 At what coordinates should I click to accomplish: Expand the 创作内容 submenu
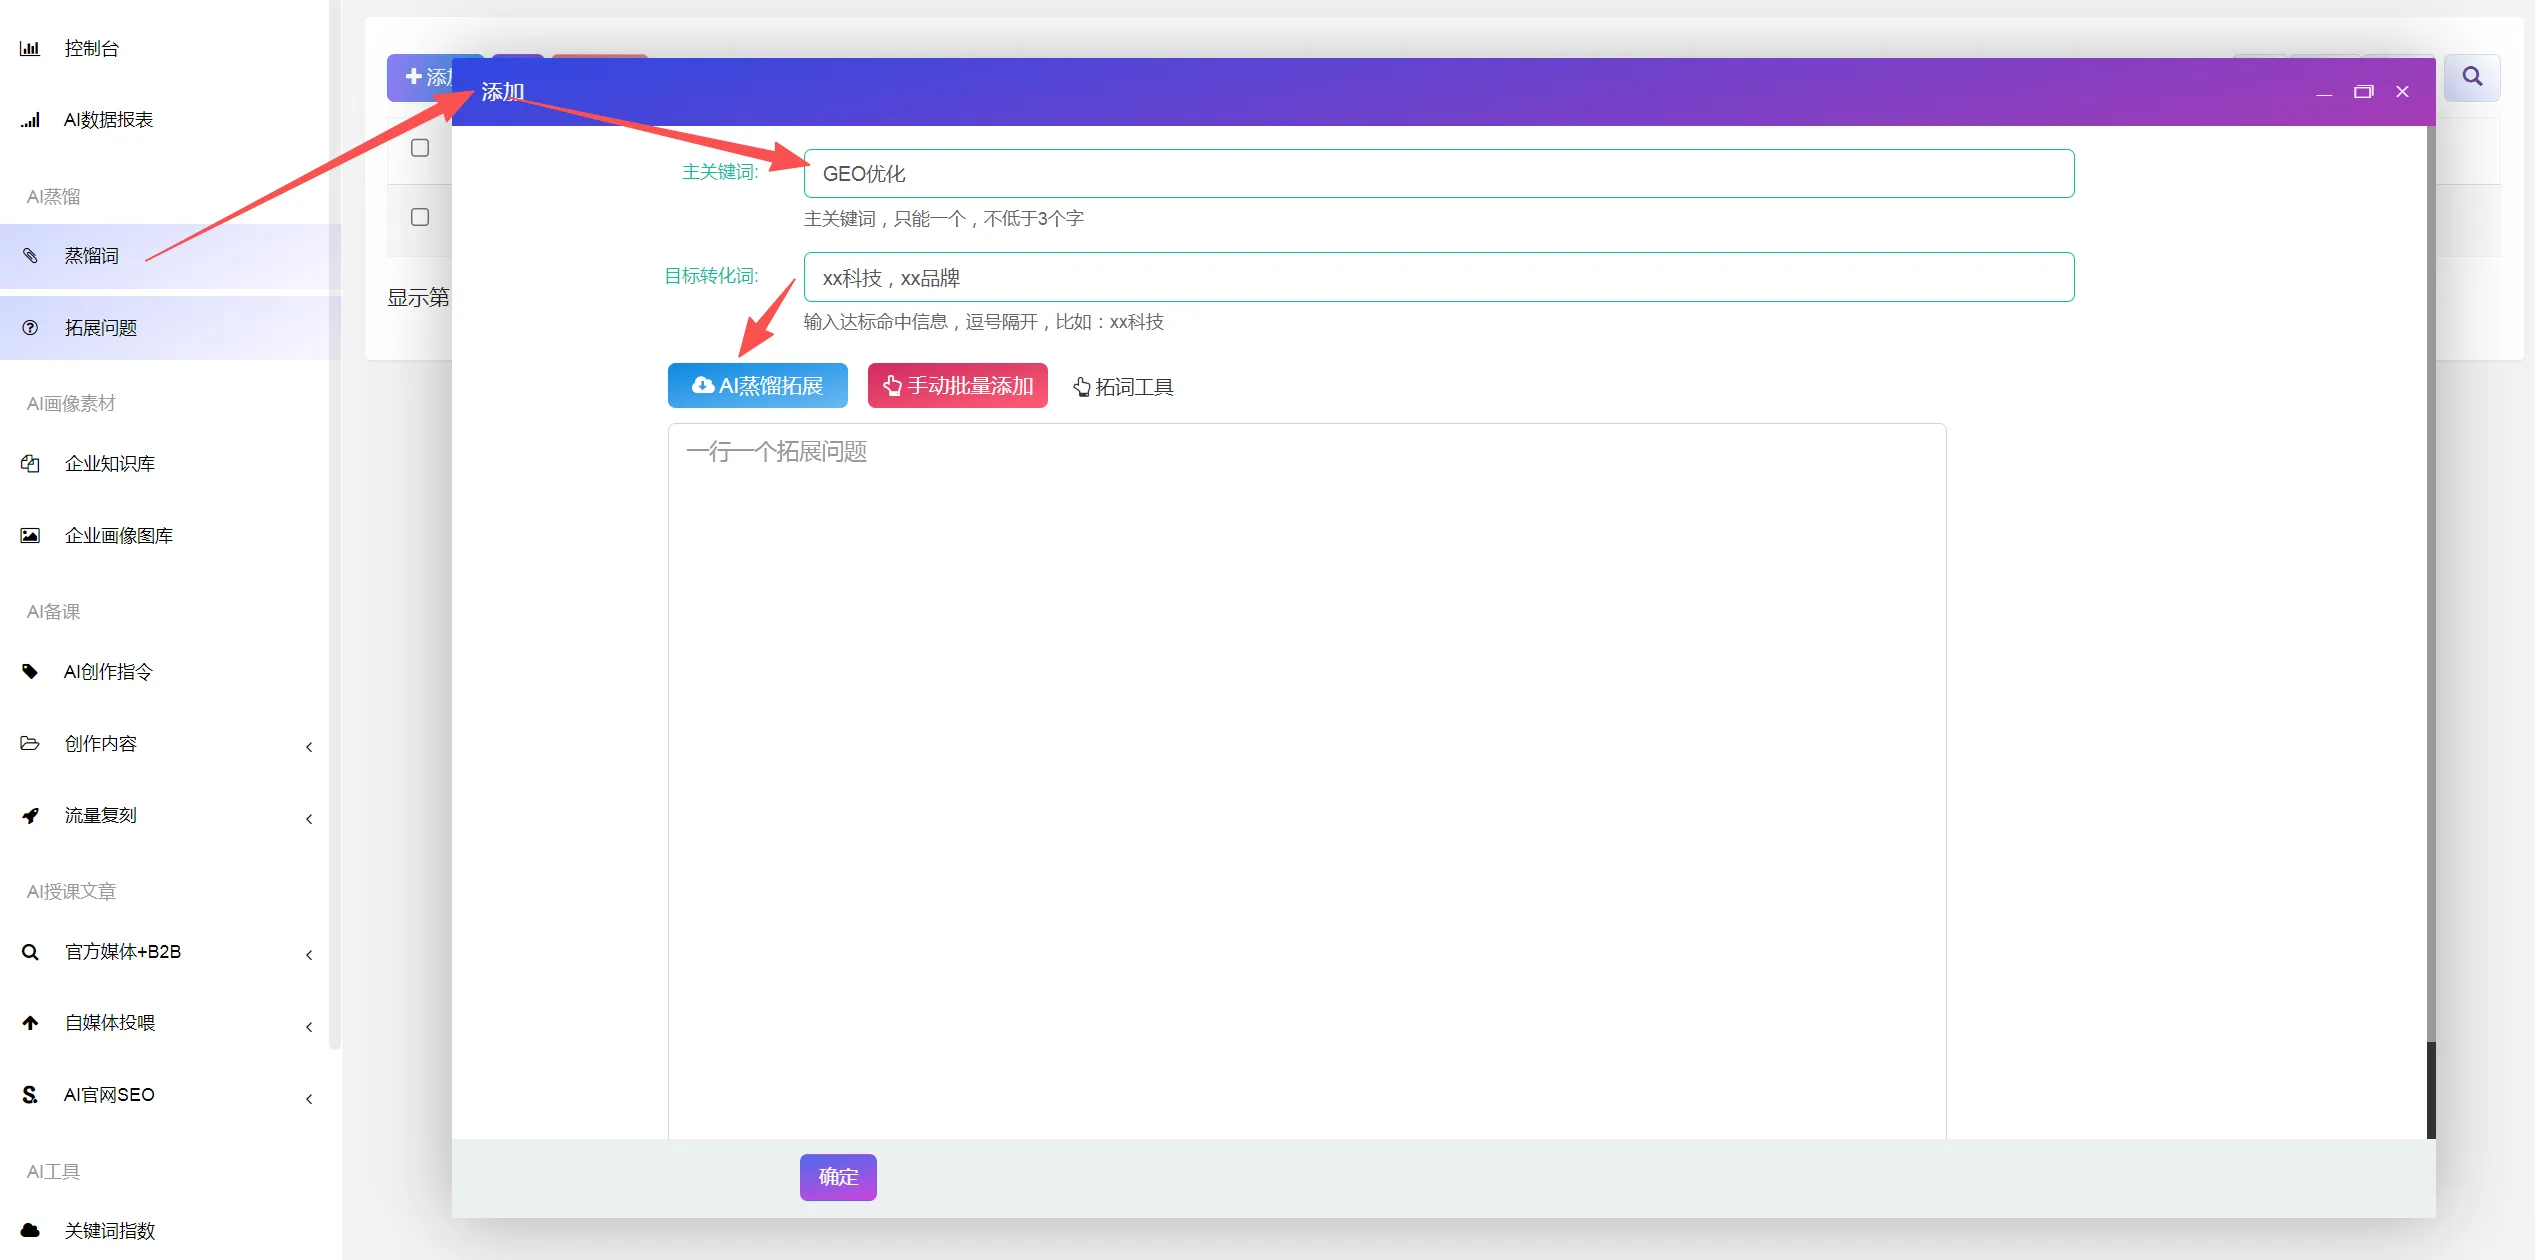point(309,747)
